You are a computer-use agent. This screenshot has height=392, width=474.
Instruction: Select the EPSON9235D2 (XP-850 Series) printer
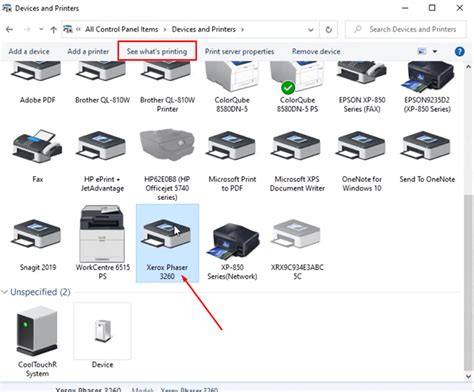pyautogui.click(x=427, y=77)
